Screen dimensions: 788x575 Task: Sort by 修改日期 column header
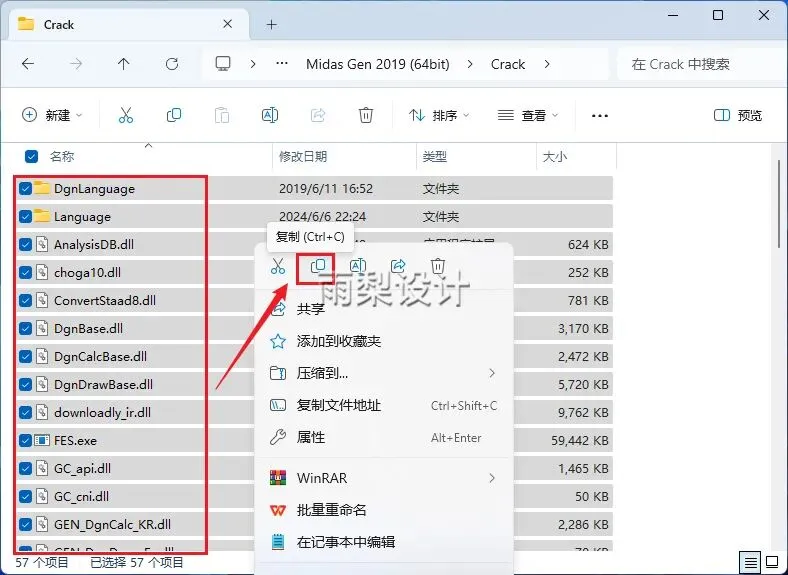tap(303, 156)
